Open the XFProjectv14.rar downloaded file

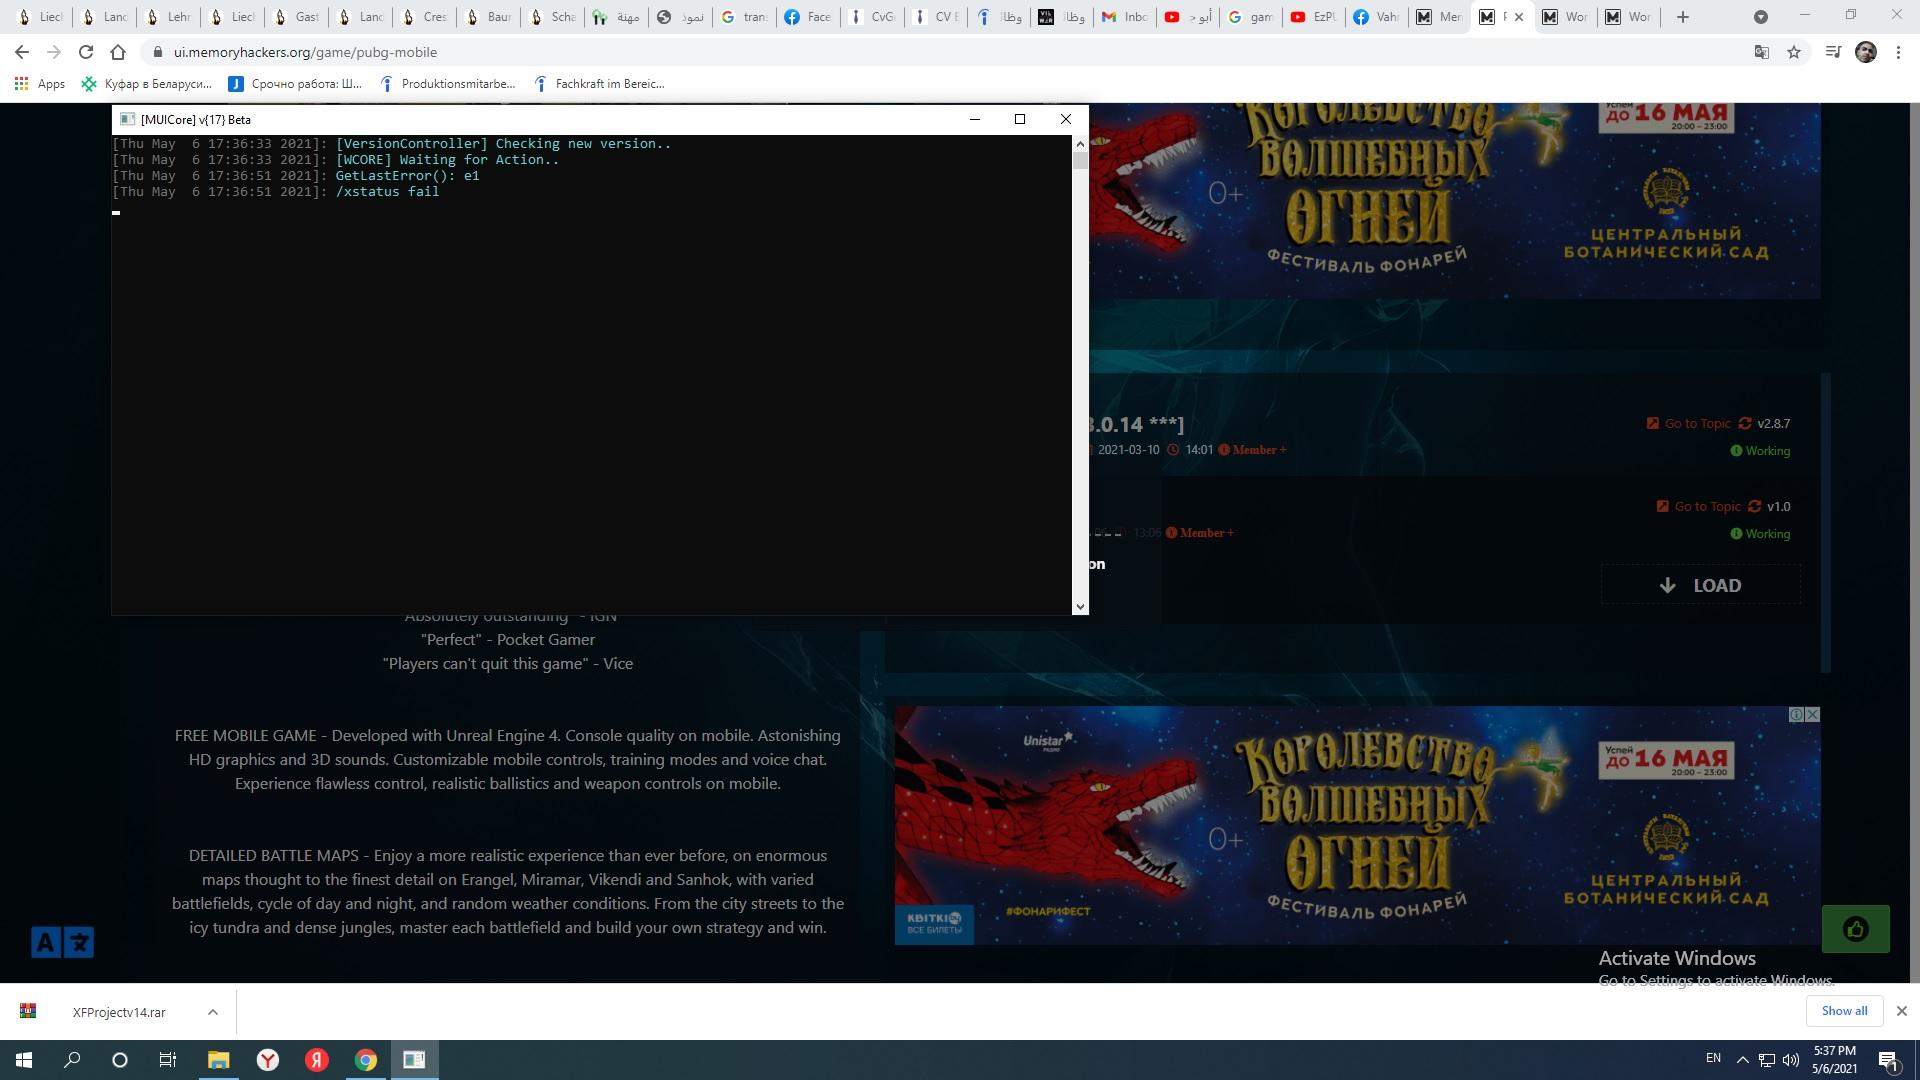pos(118,1012)
